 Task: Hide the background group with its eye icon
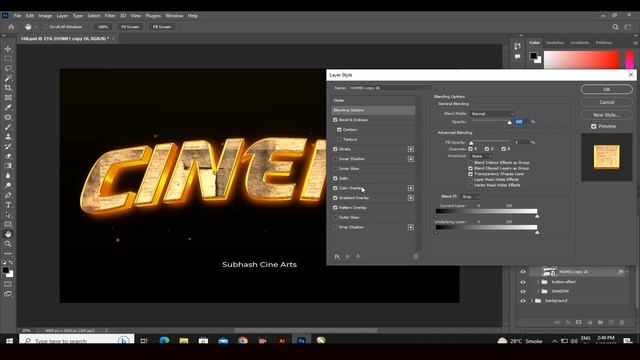pyautogui.click(x=523, y=301)
